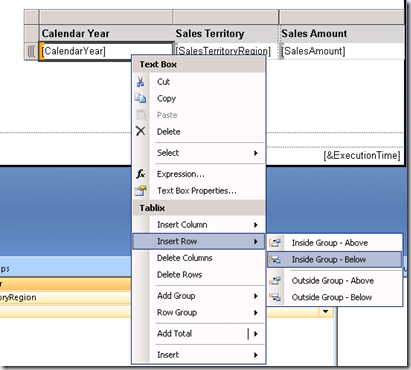Click the Delete X icon
Viewport: 411px width, 370px height.
(140, 131)
